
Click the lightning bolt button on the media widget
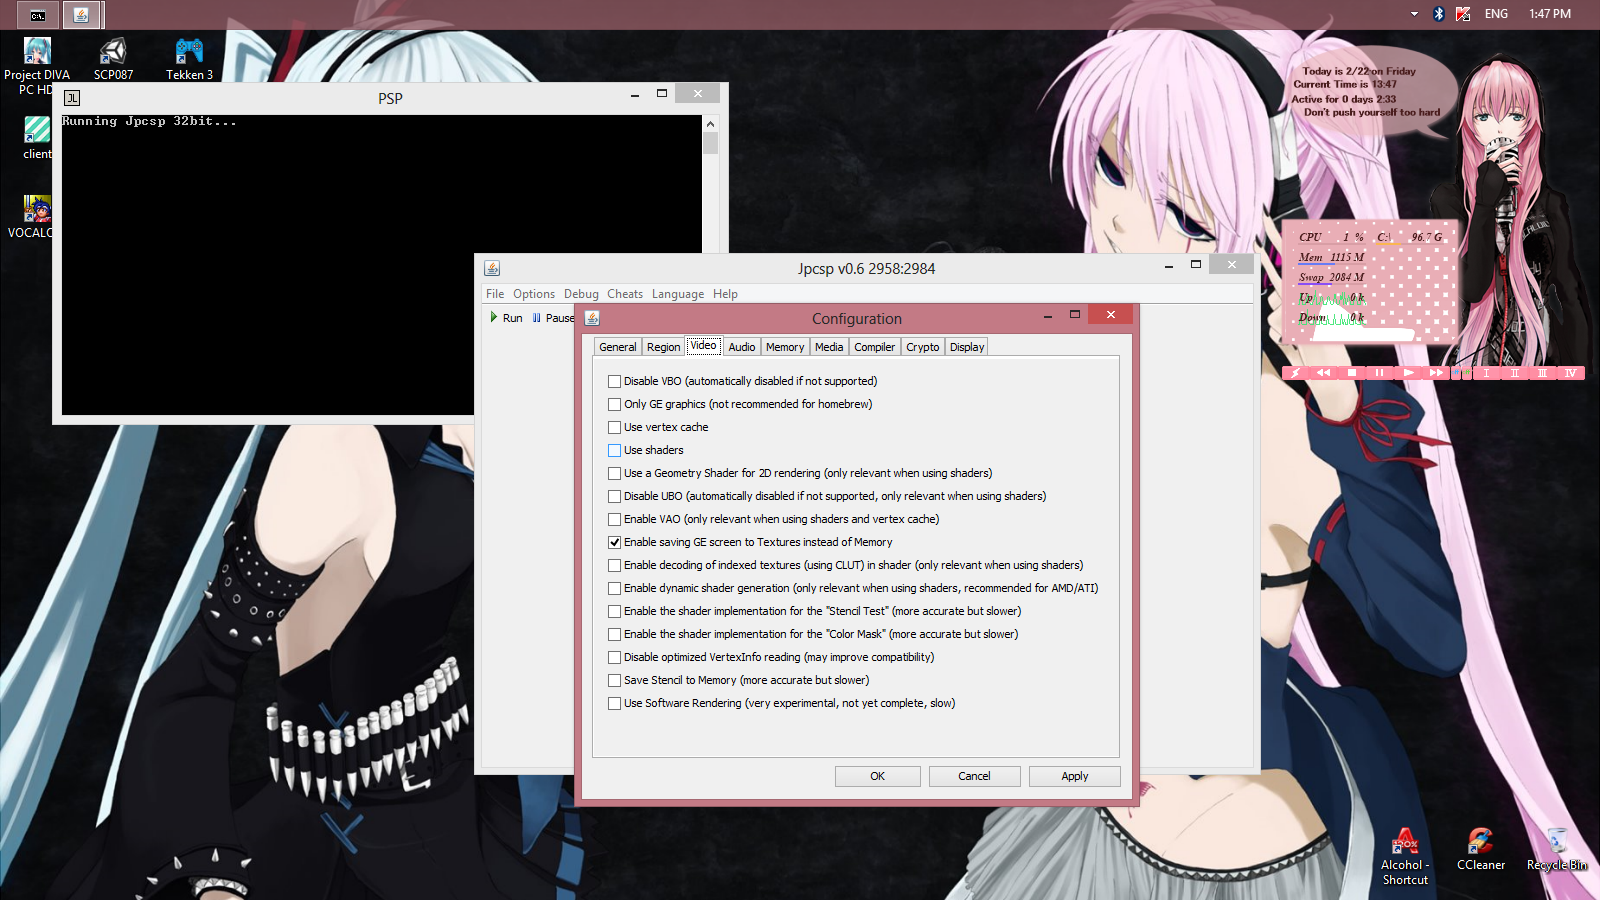coord(1295,373)
